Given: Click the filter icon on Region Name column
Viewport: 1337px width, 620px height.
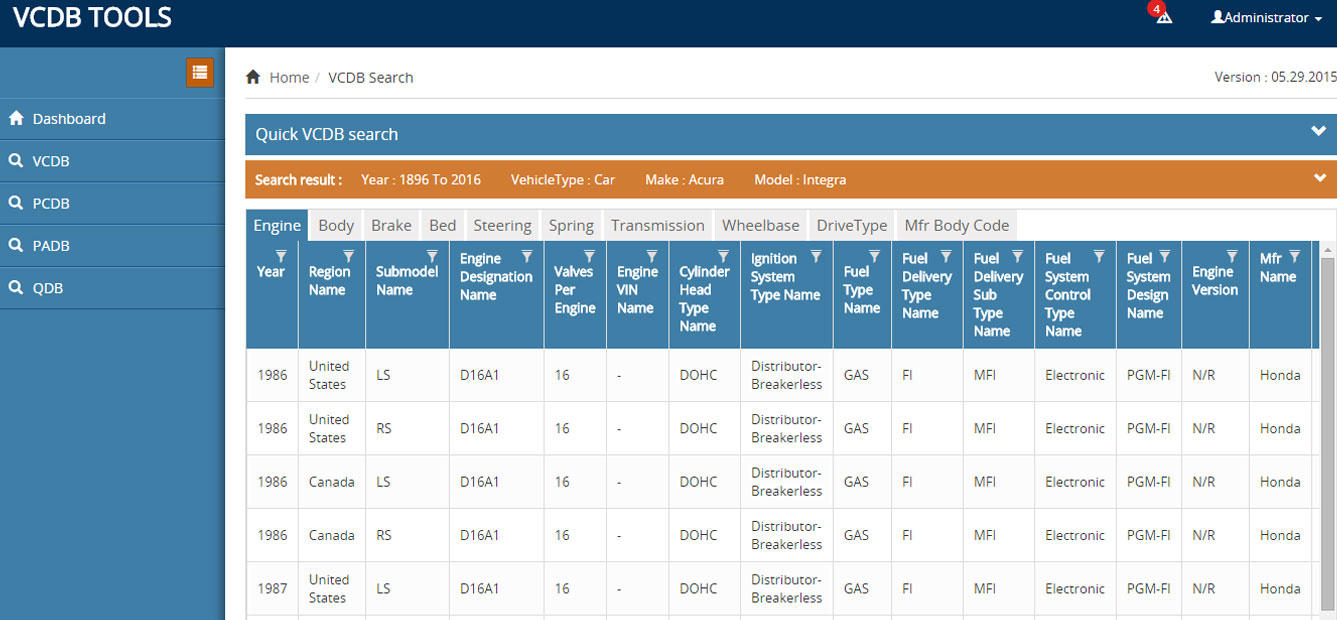Looking at the screenshot, I should [349, 256].
